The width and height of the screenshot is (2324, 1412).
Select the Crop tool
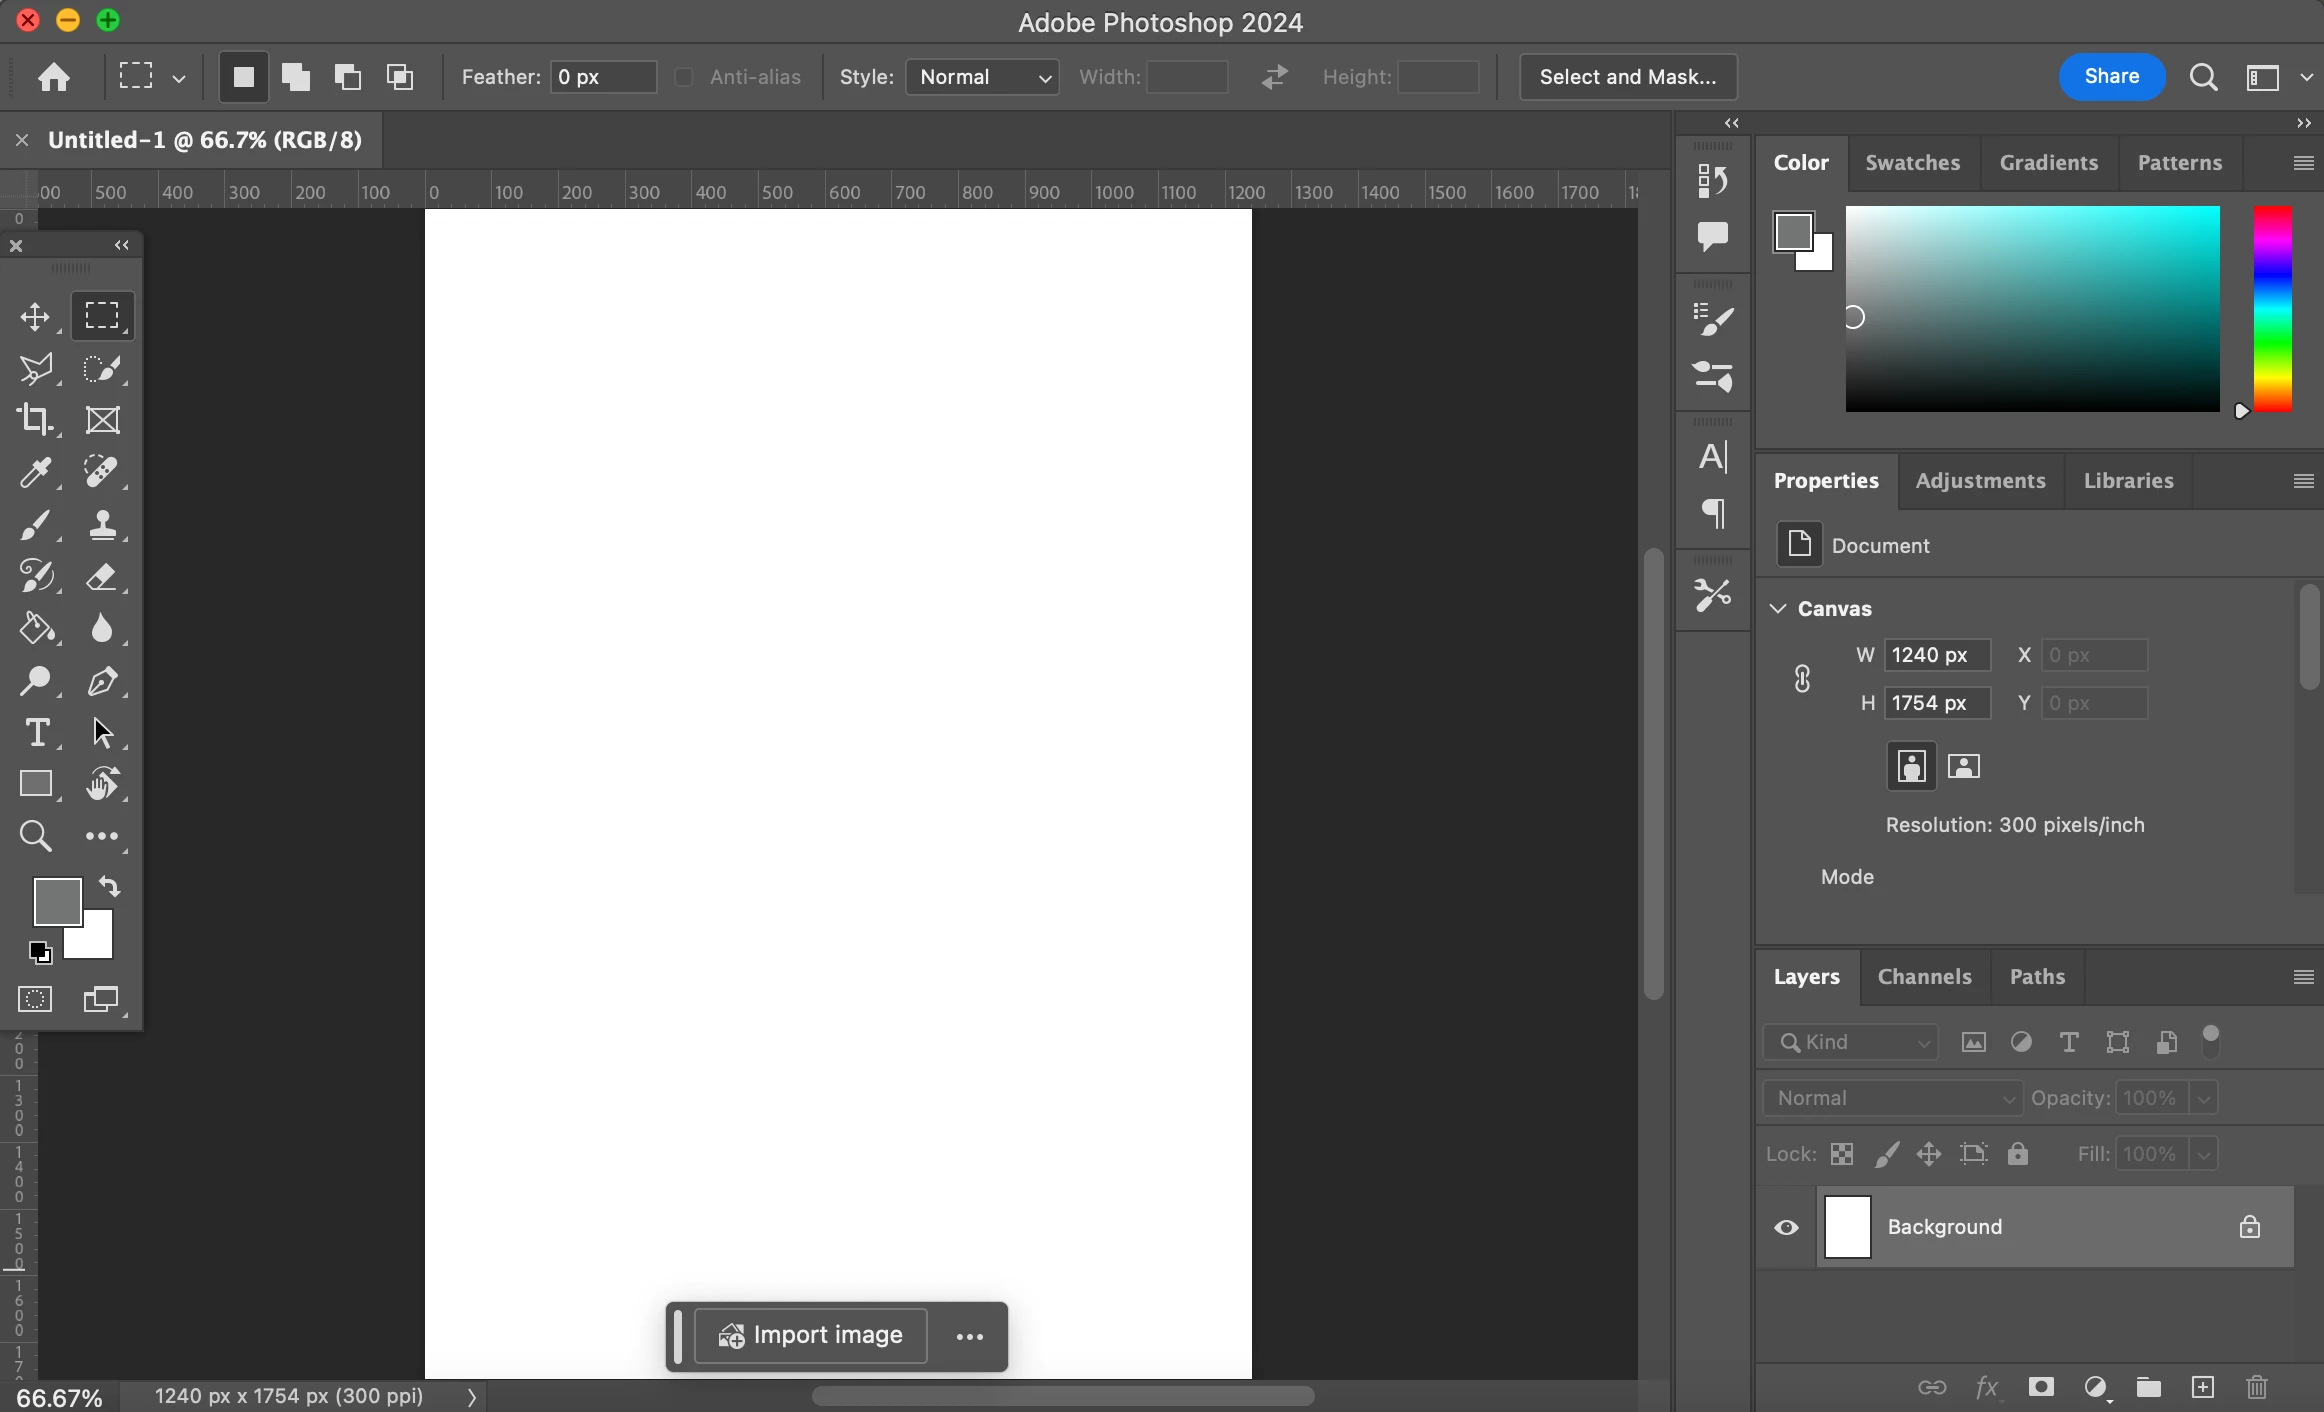click(35, 420)
